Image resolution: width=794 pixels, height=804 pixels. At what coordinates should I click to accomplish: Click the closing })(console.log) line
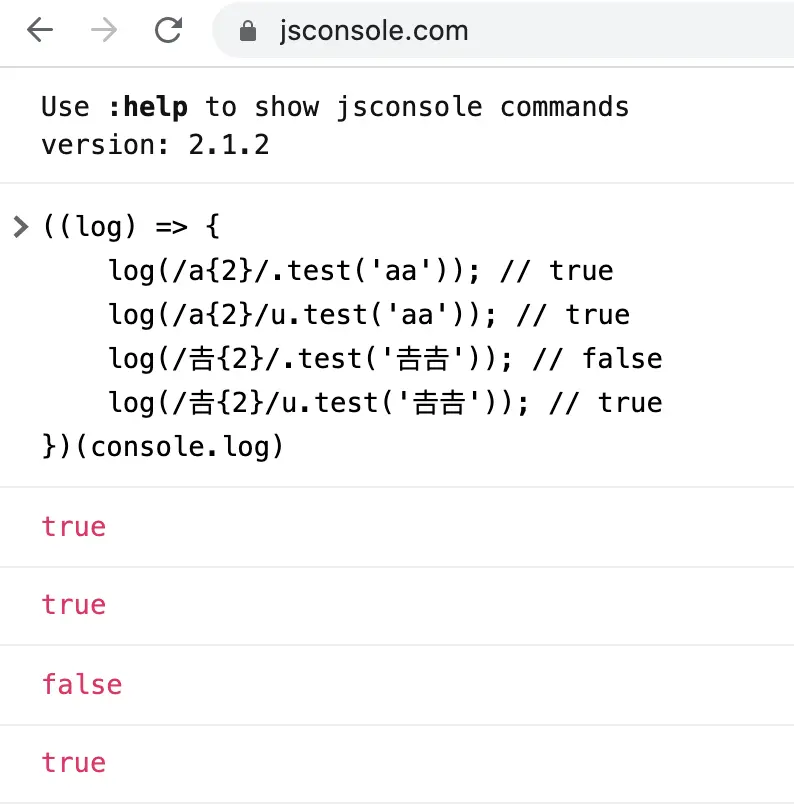pos(163,446)
